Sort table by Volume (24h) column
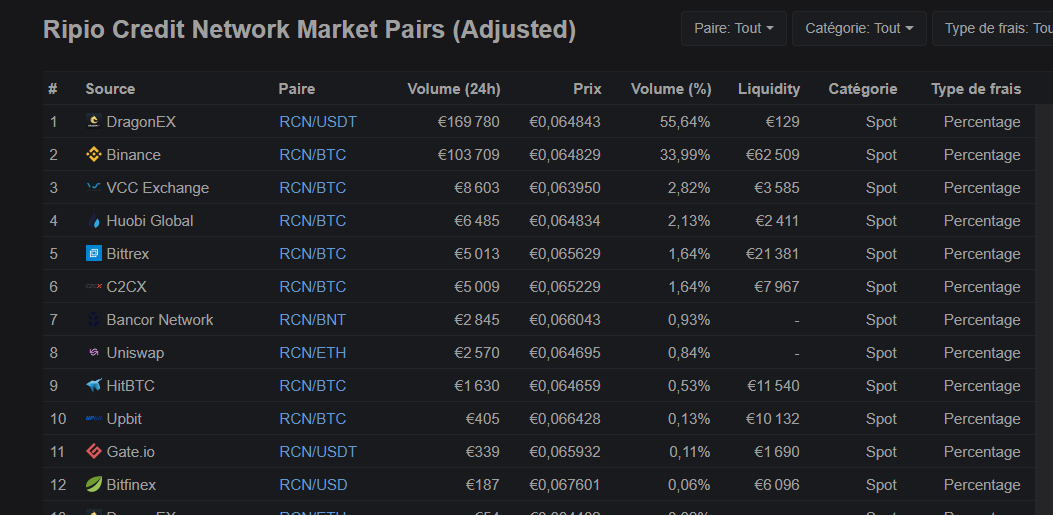Screen dimensions: 1053x515 tap(453, 89)
